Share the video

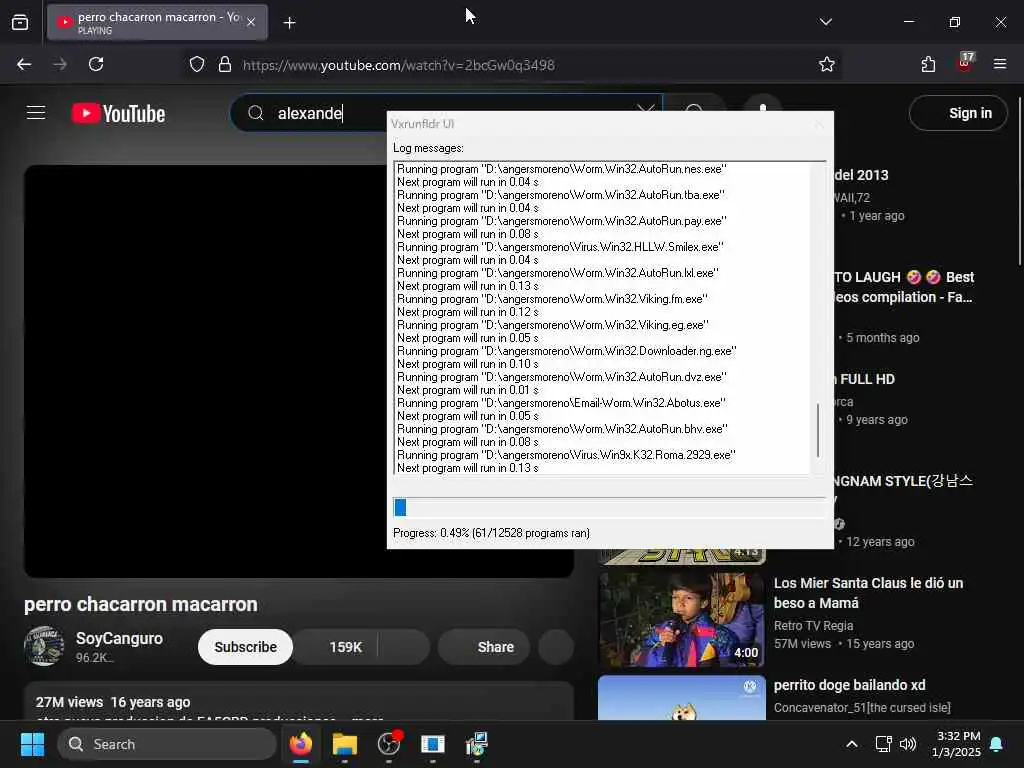pyautogui.click(x=484, y=647)
